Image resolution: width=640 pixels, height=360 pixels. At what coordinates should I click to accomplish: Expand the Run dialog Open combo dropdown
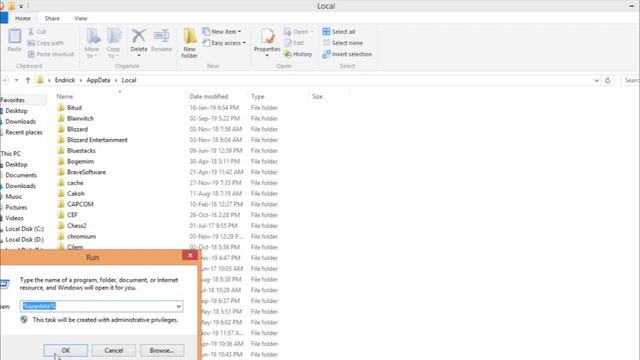(x=179, y=306)
